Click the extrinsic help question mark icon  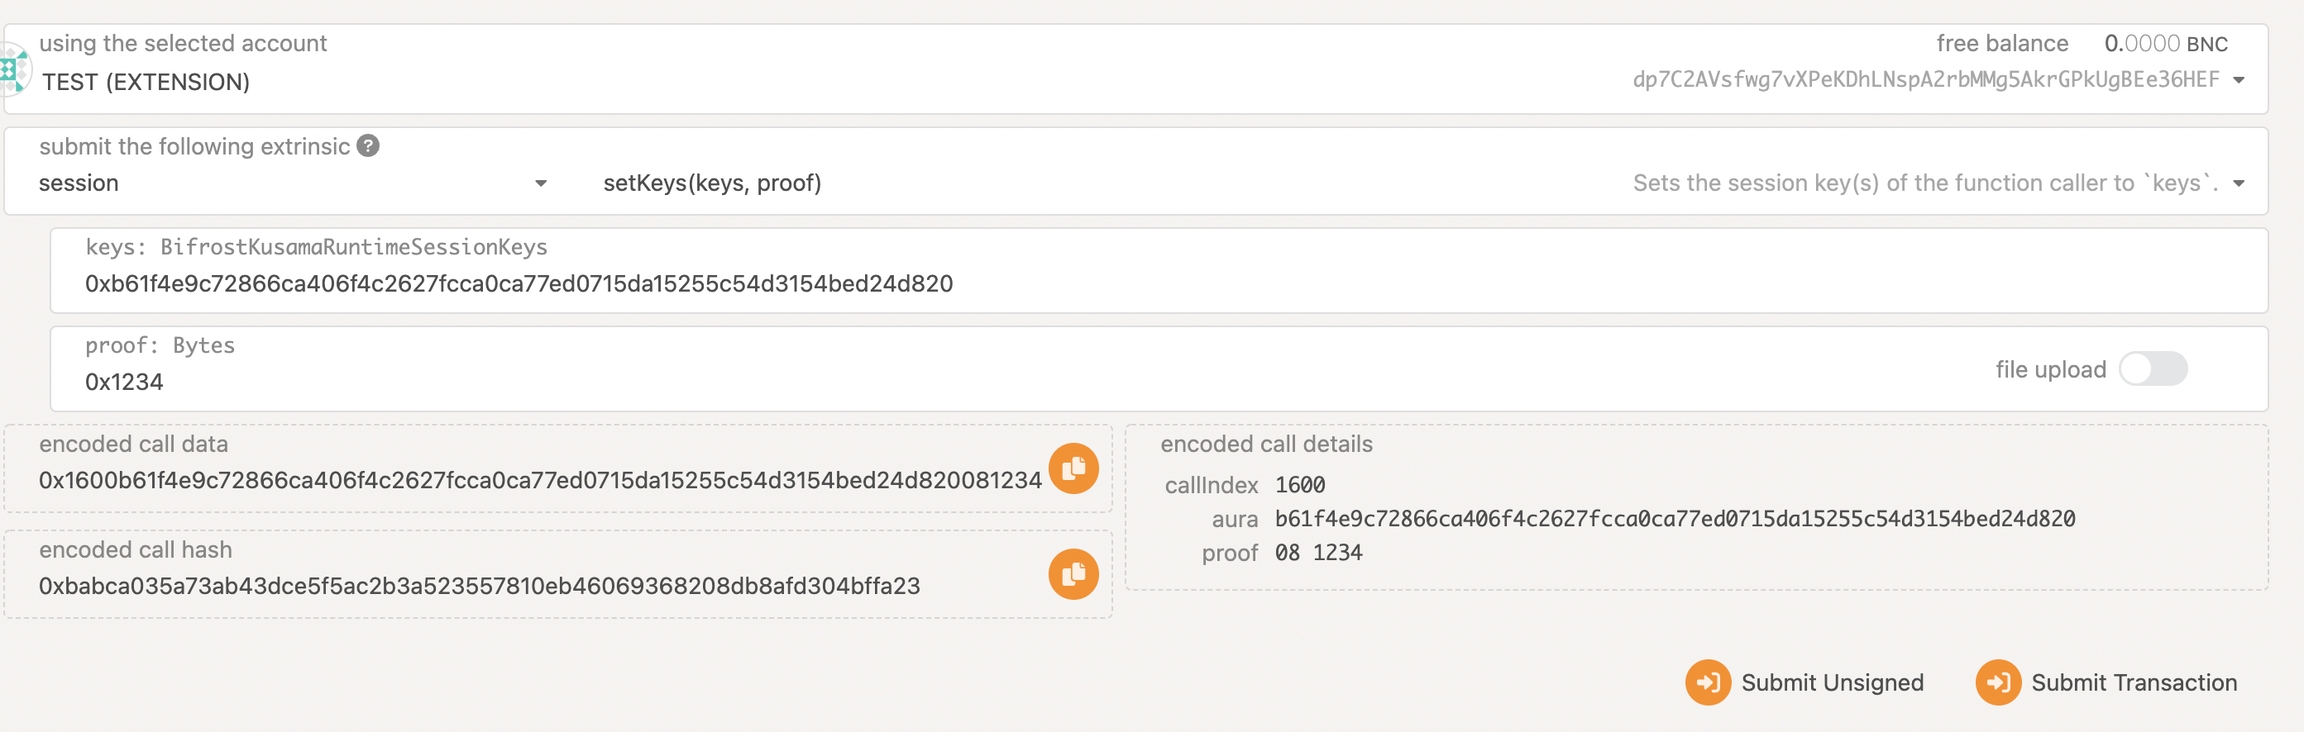(x=368, y=146)
